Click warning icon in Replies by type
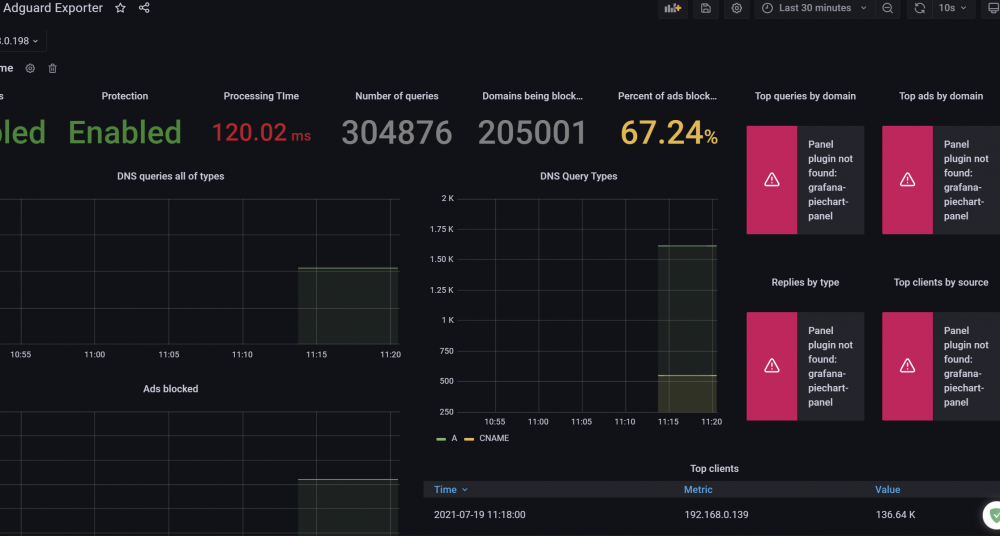 point(772,366)
